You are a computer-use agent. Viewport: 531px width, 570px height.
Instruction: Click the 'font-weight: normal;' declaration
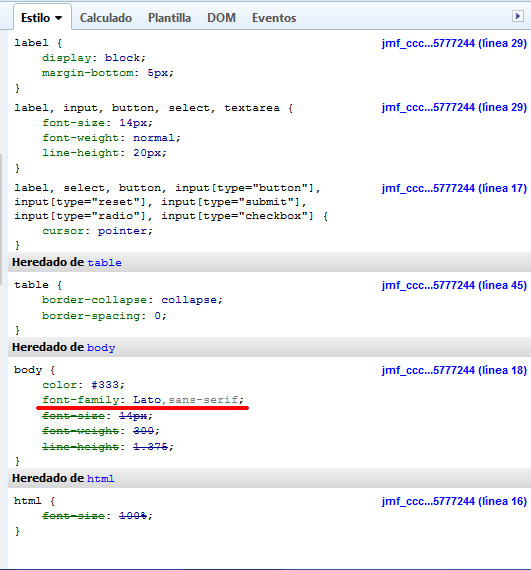coord(111,138)
